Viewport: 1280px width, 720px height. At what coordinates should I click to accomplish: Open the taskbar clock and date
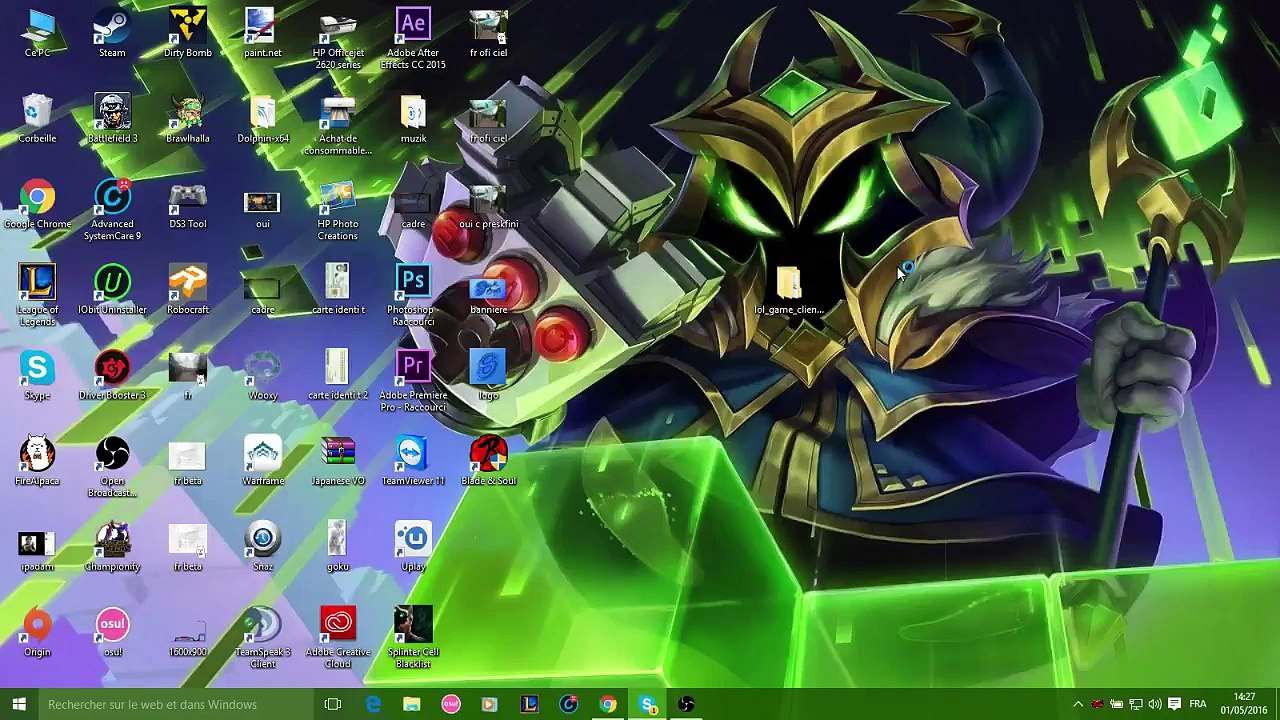pyautogui.click(x=1244, y=704)
